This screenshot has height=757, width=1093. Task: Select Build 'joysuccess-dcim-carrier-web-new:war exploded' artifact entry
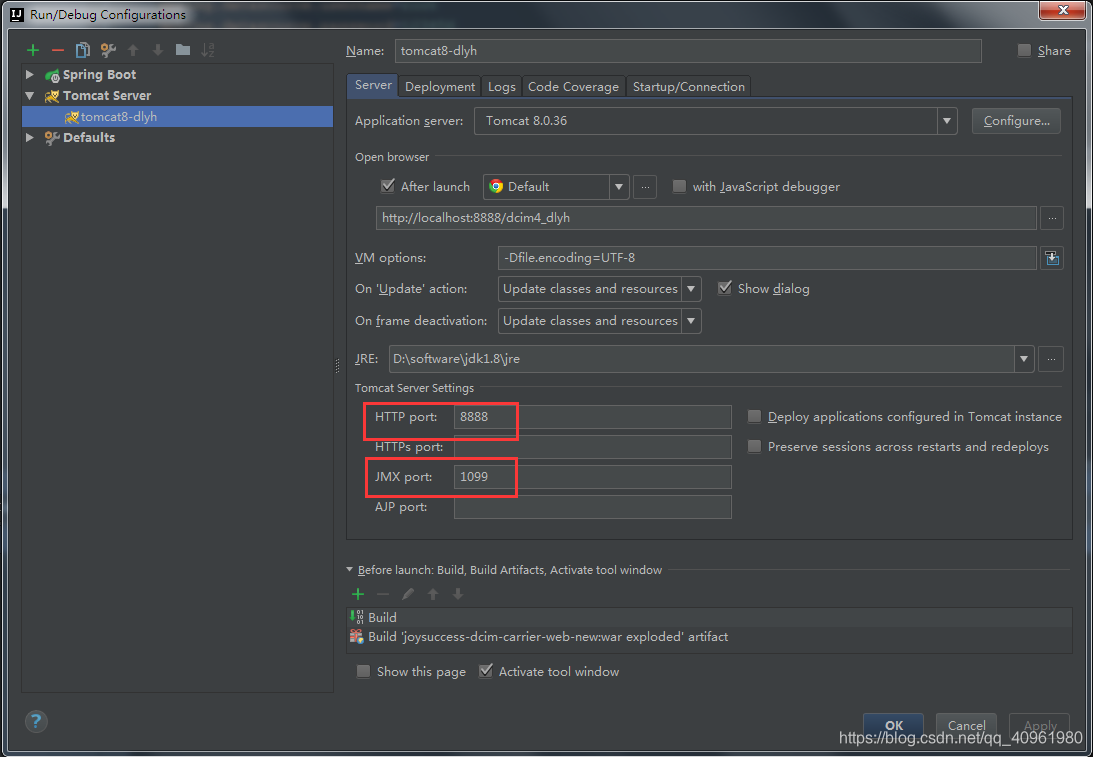click(x=709, y=636)
